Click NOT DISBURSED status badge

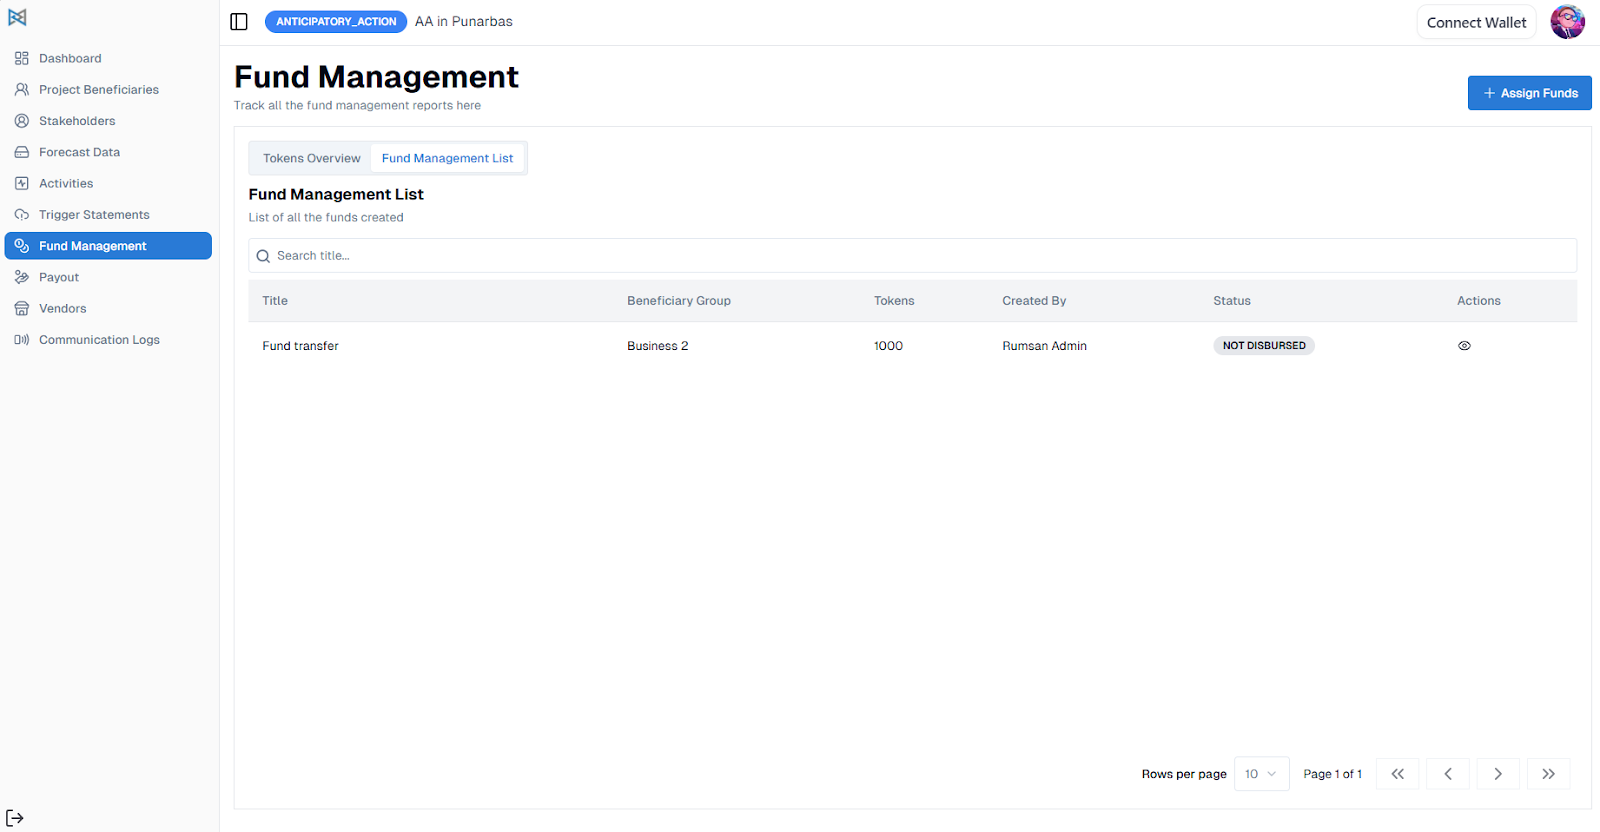pyautogui.click(x=1264, y=346)
